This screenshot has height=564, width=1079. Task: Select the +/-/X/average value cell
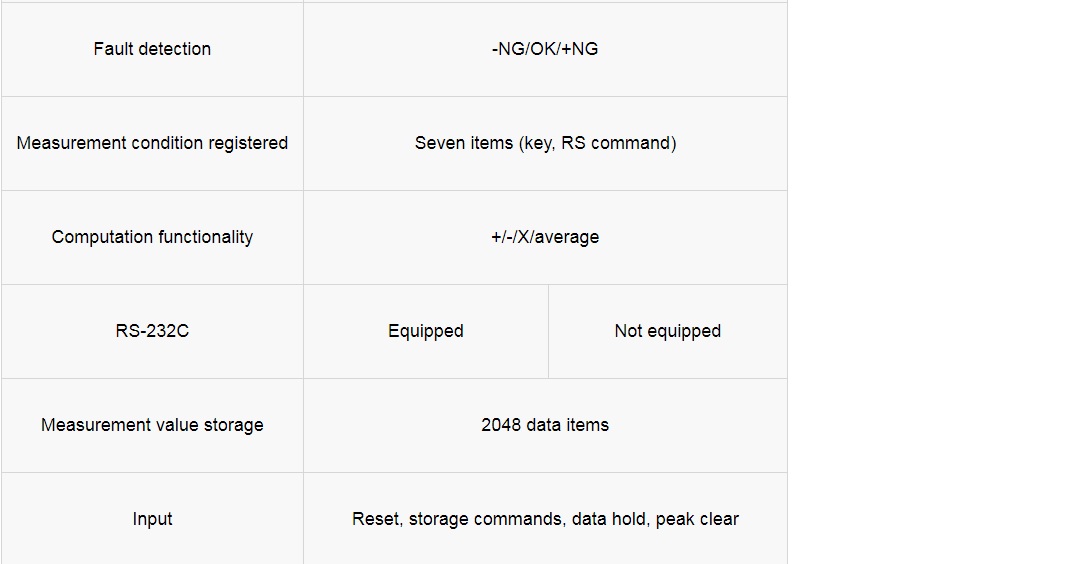pos(545,237)
